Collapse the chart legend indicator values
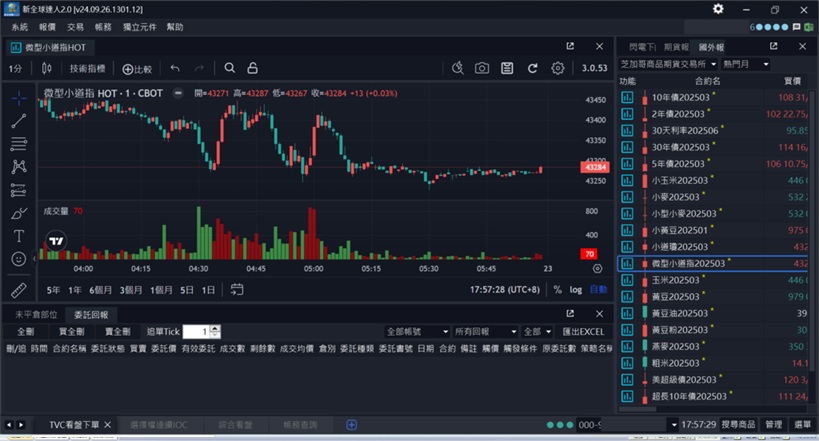Viewport: 819px width, 441px height. [x=178, y=93]
